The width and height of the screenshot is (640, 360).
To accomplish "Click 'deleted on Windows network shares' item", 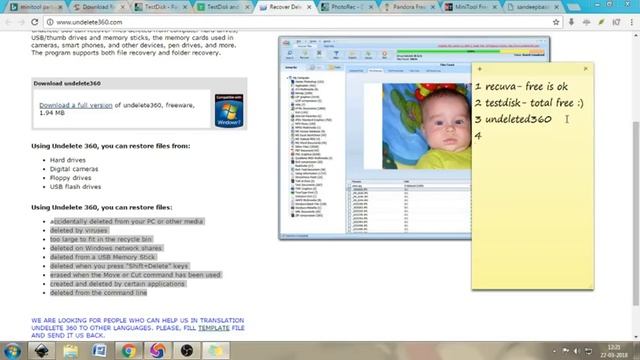I will point(106,248).
